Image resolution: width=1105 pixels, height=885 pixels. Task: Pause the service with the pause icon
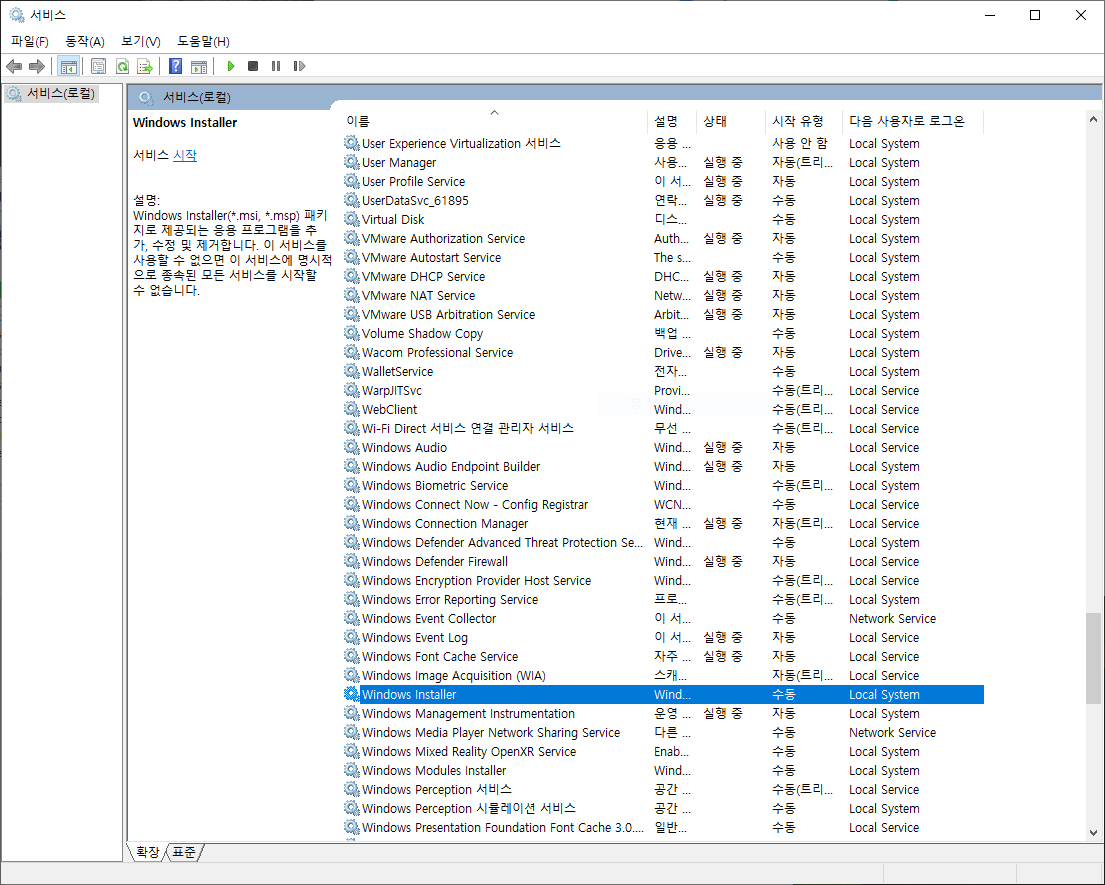[276, 66]
